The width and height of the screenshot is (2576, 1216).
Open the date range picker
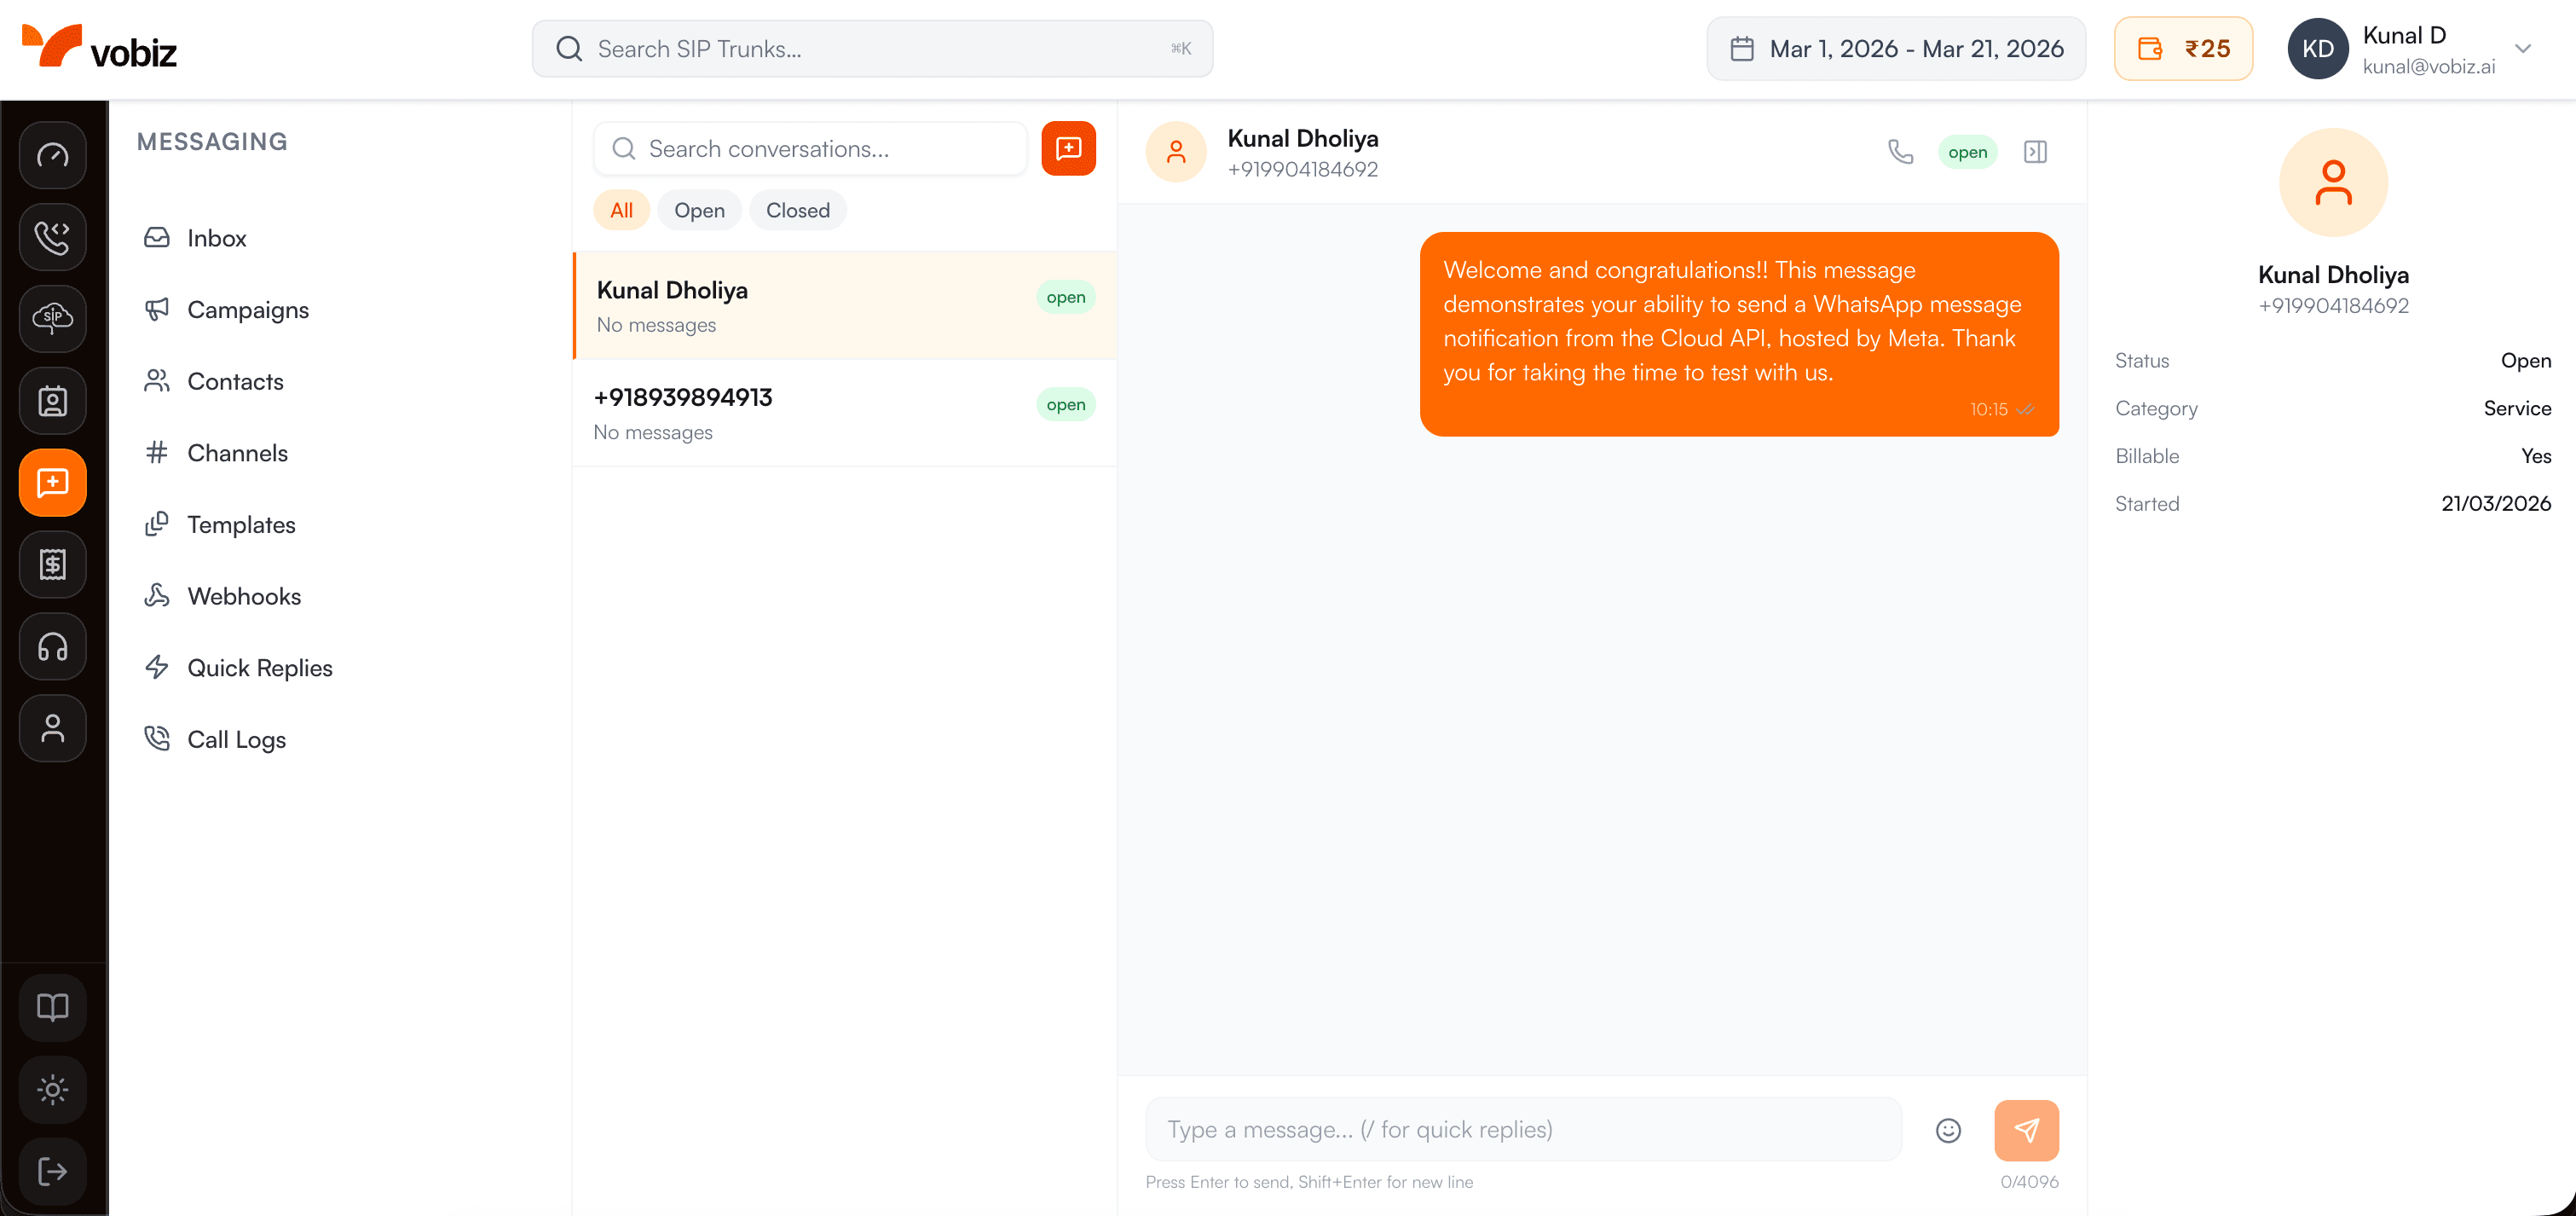1895,48
